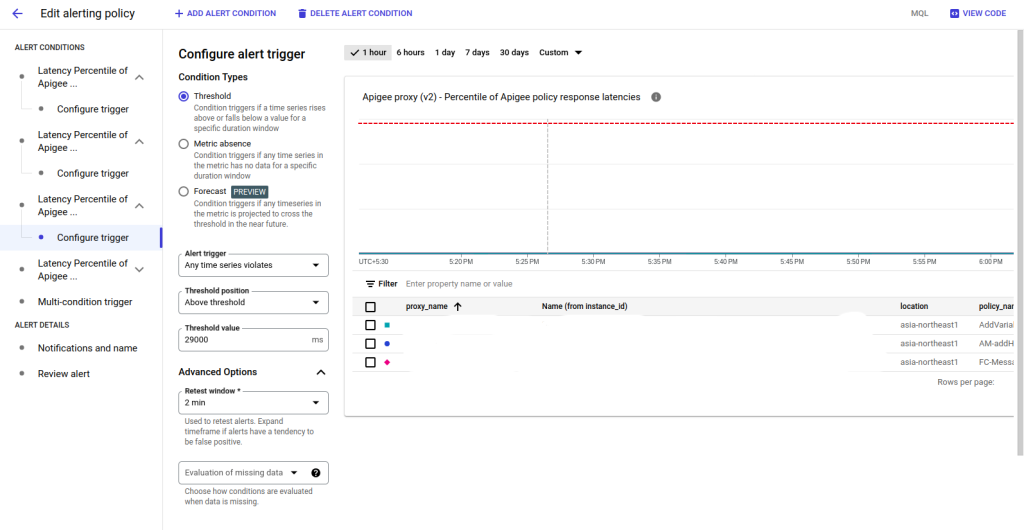This screenshot has height=530, width=1024.
Task: Open Configure trigger under first condition
Action: [93, 109]
